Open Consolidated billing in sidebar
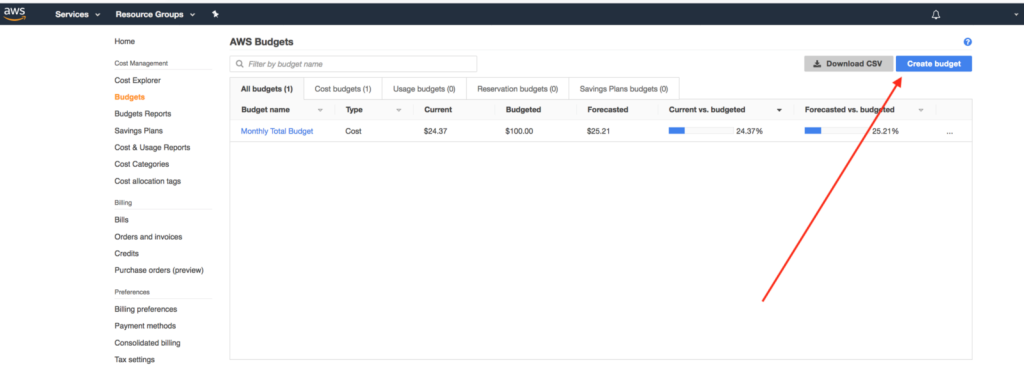The width and height of the screenshot is (1024, 369). click(148, 343)
